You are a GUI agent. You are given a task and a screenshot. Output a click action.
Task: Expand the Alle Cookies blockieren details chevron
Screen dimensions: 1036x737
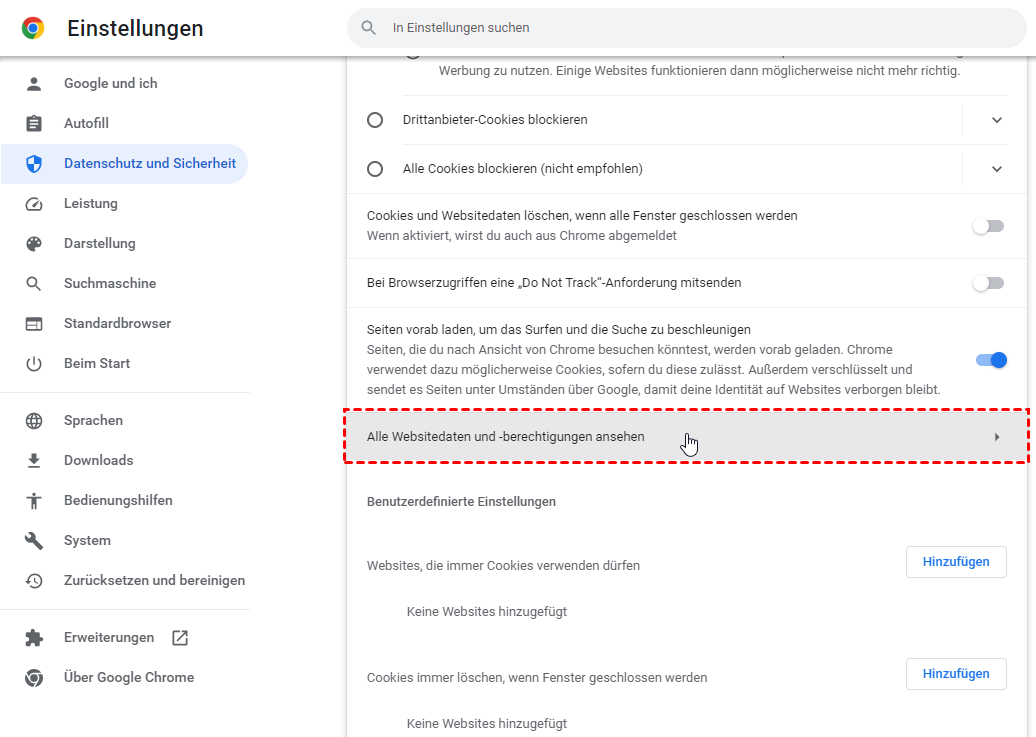point(996,169)
